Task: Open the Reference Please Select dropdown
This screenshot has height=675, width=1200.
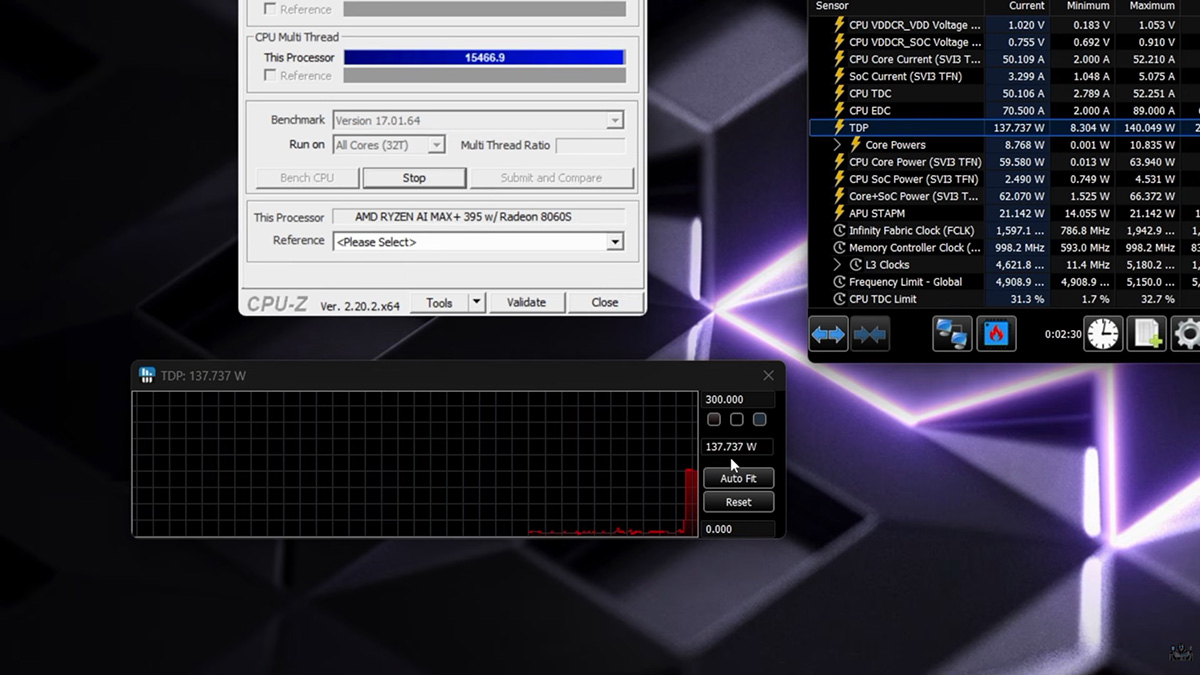Action: 615,242
